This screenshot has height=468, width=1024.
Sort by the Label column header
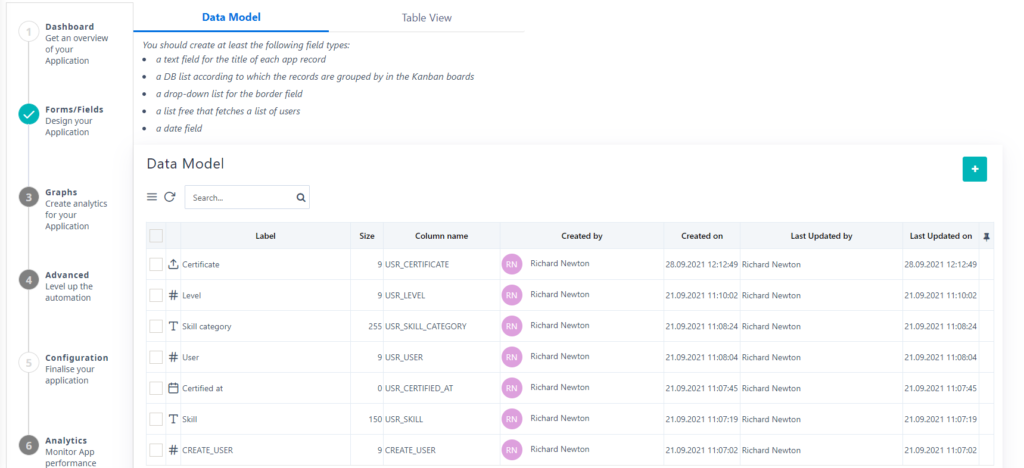265,236
